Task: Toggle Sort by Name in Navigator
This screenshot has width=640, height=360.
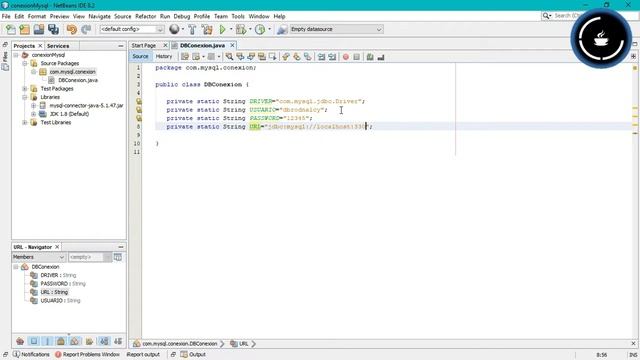Action: pyautogui.click(x=104, y=341)
